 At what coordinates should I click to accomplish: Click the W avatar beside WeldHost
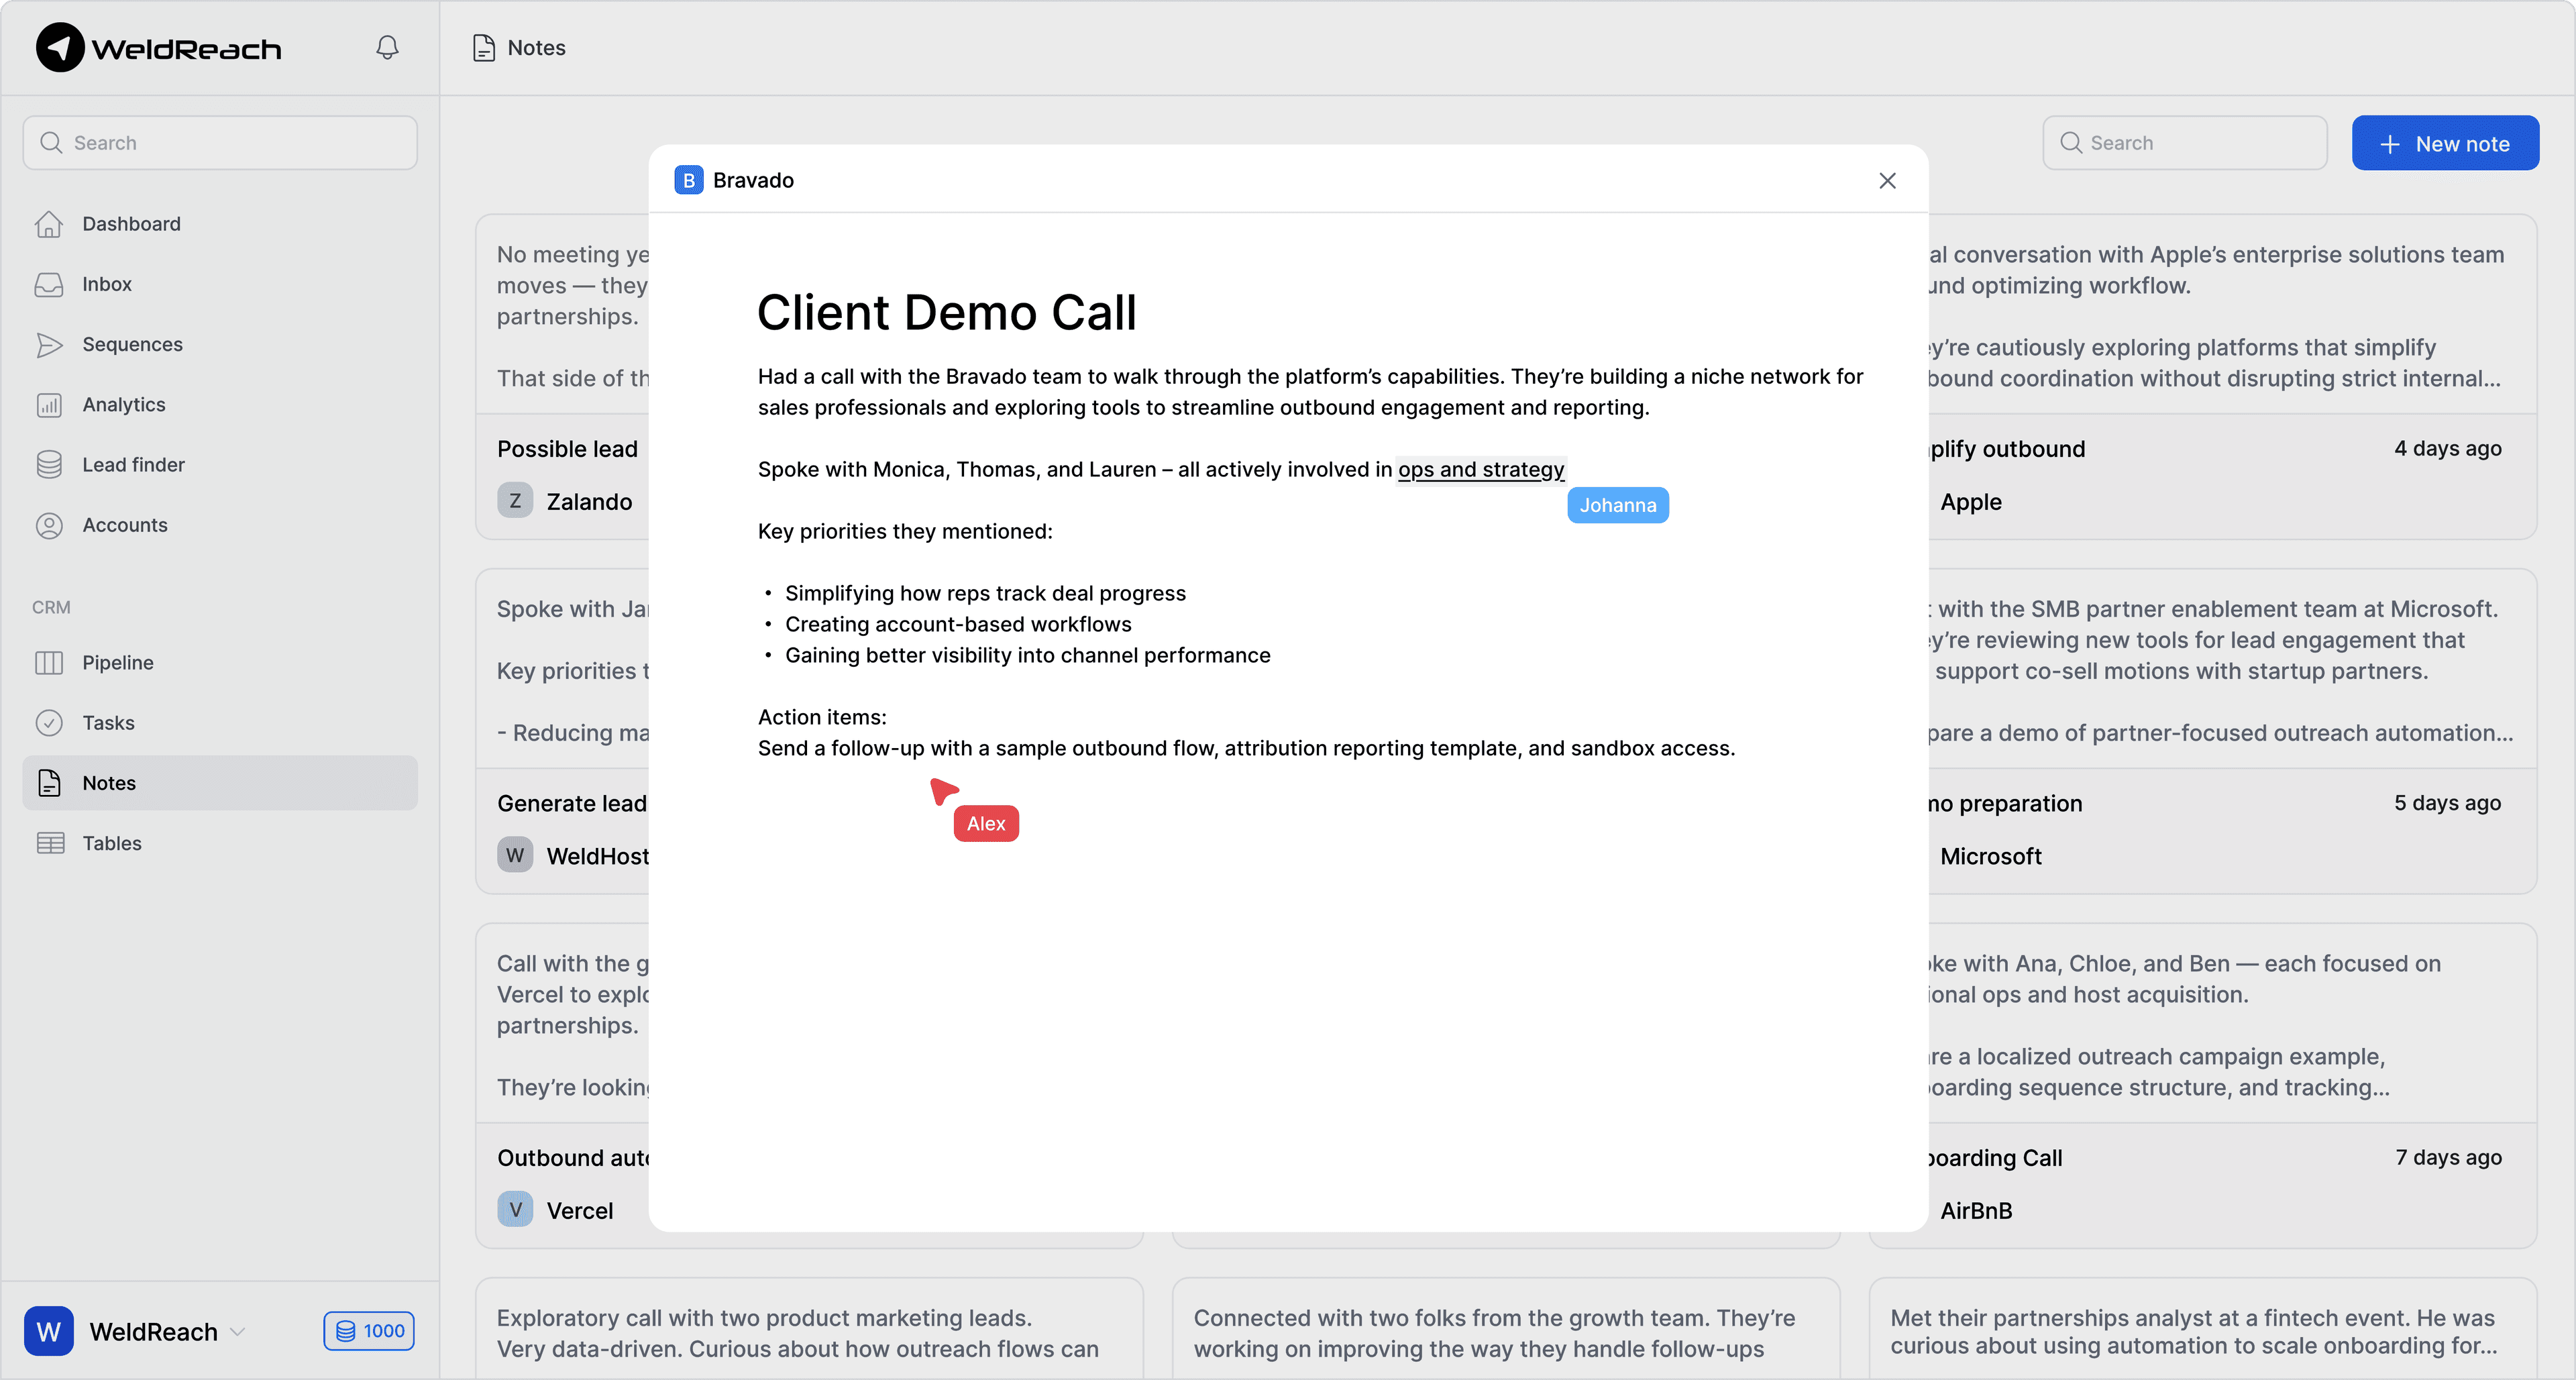coord(515,855)
